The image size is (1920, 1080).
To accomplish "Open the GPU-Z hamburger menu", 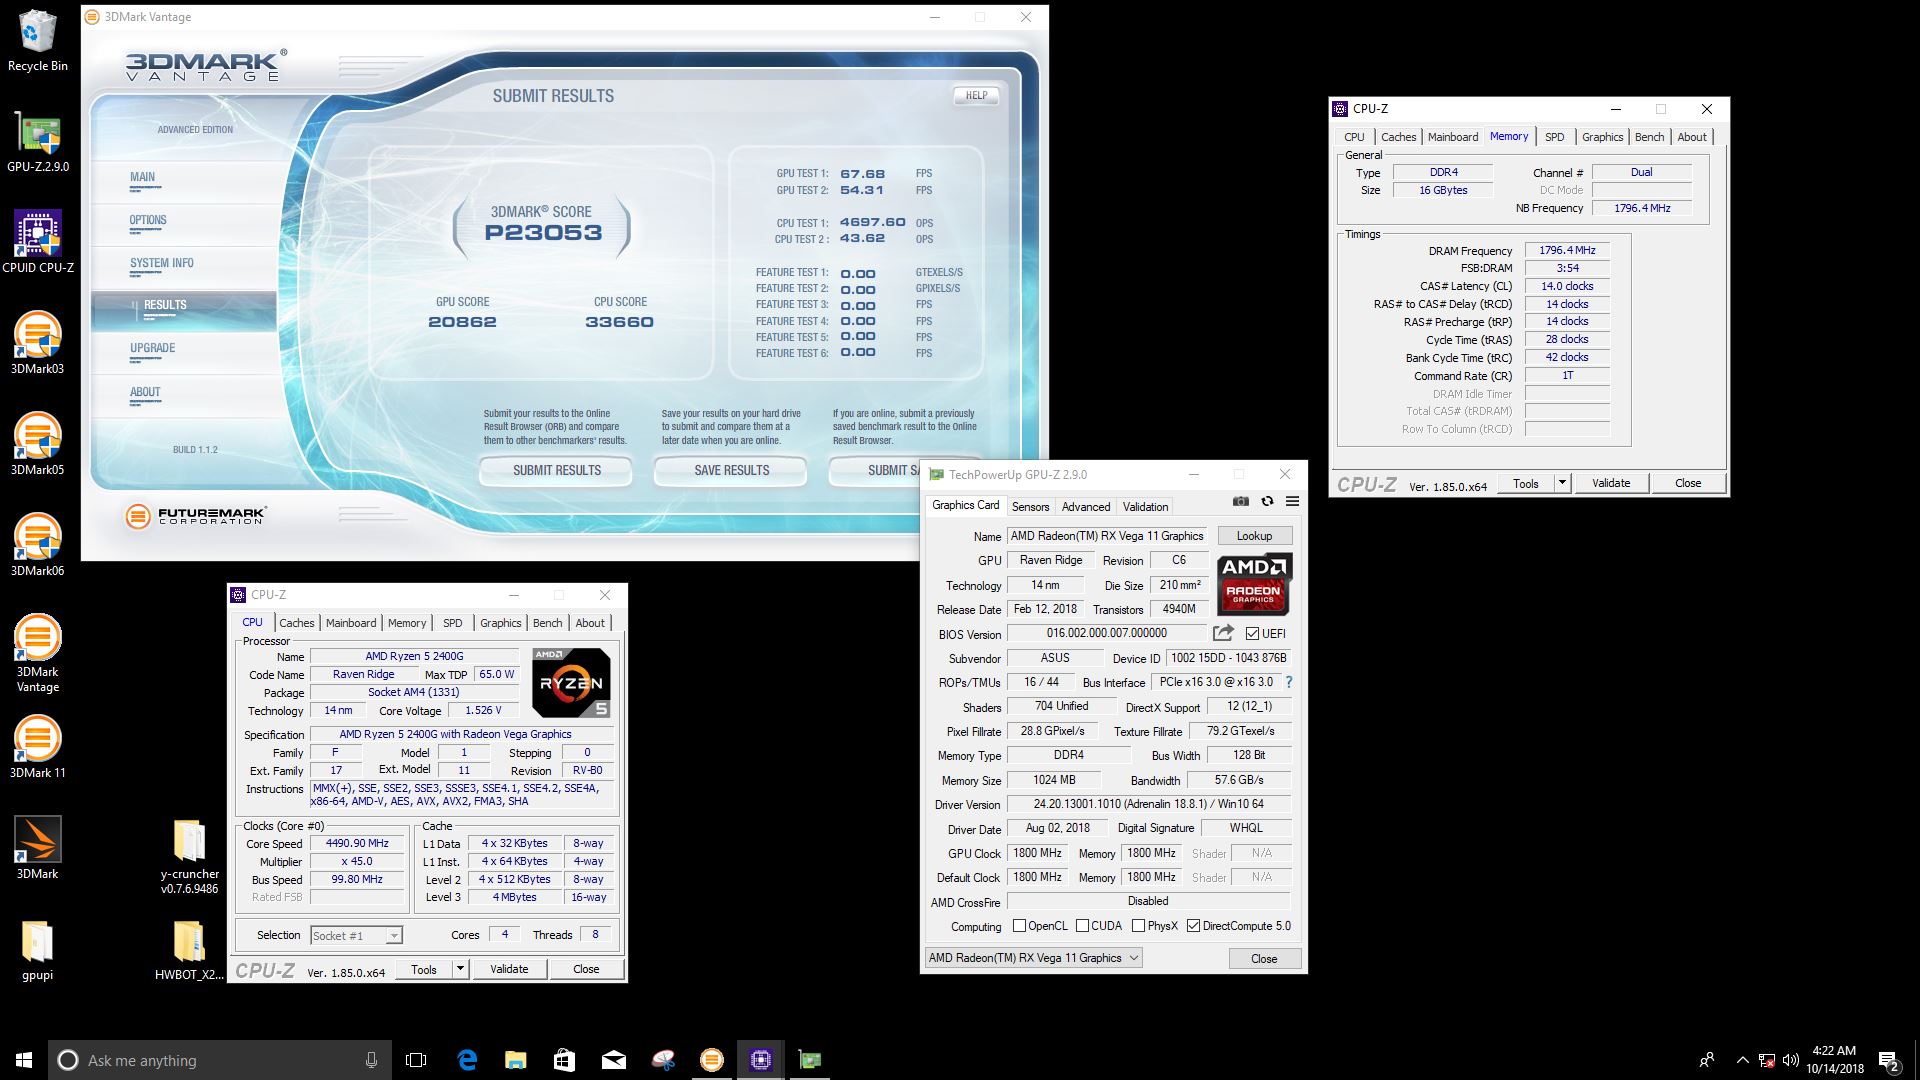I will [x=1292, y=502].
